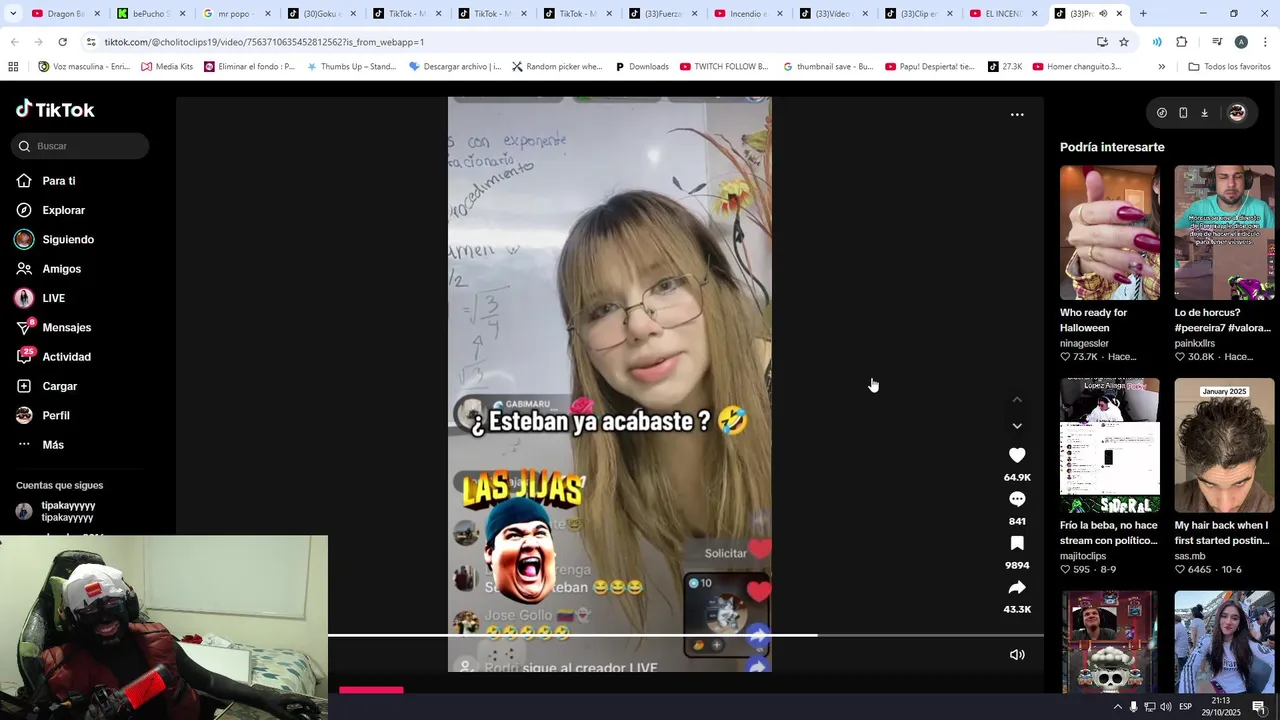Switch to the EL INCENDIO YouTube tab

pos(1002,14)
